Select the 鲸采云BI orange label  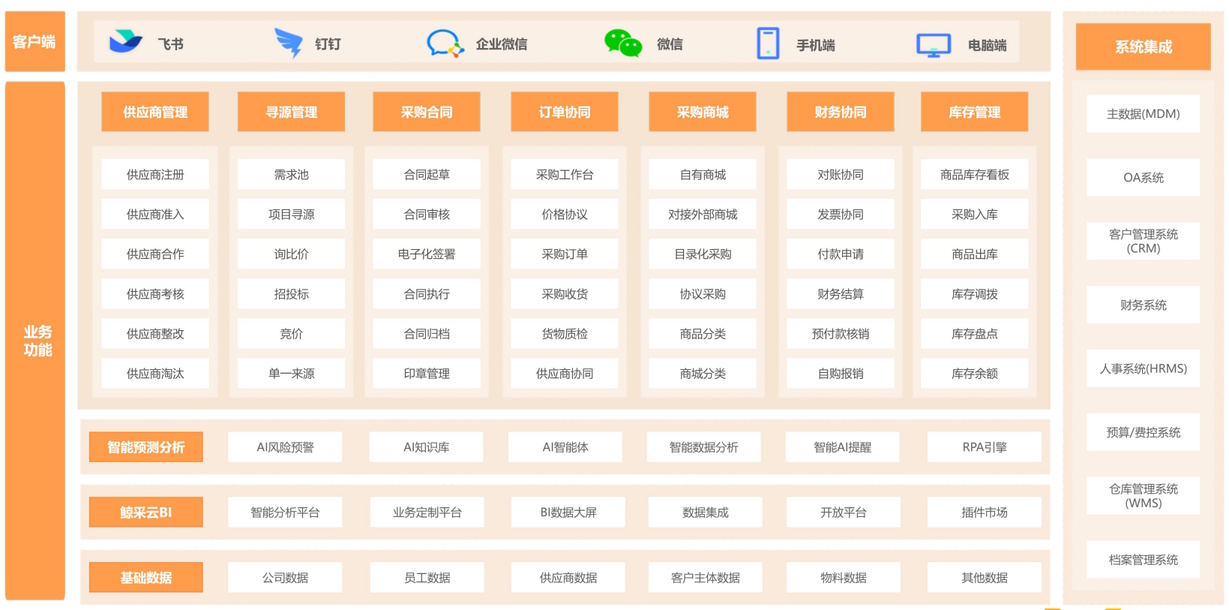pos(146,512)
